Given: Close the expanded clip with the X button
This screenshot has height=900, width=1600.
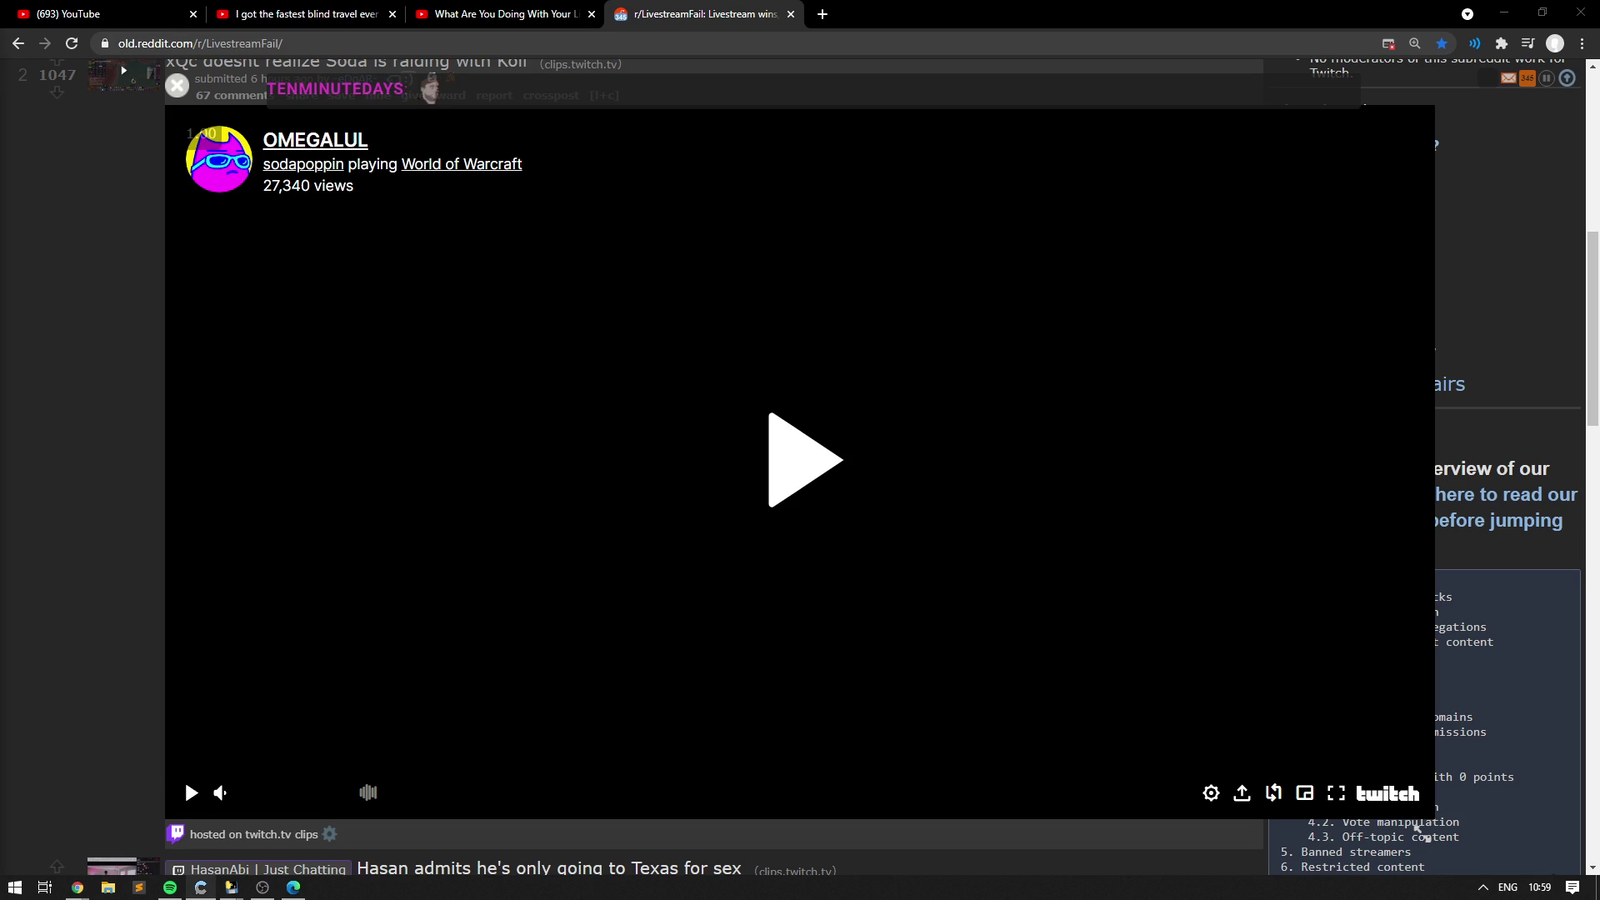Looking at the screenshot, I should coord(177,86).
